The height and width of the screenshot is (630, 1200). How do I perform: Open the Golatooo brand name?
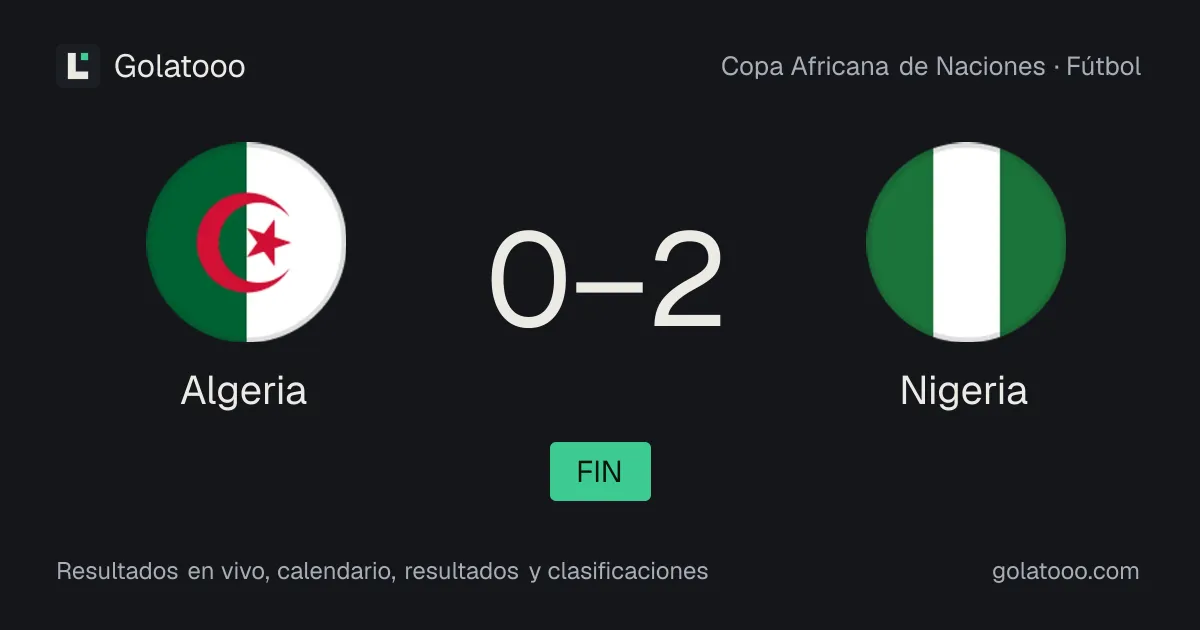tap(180, 67)
